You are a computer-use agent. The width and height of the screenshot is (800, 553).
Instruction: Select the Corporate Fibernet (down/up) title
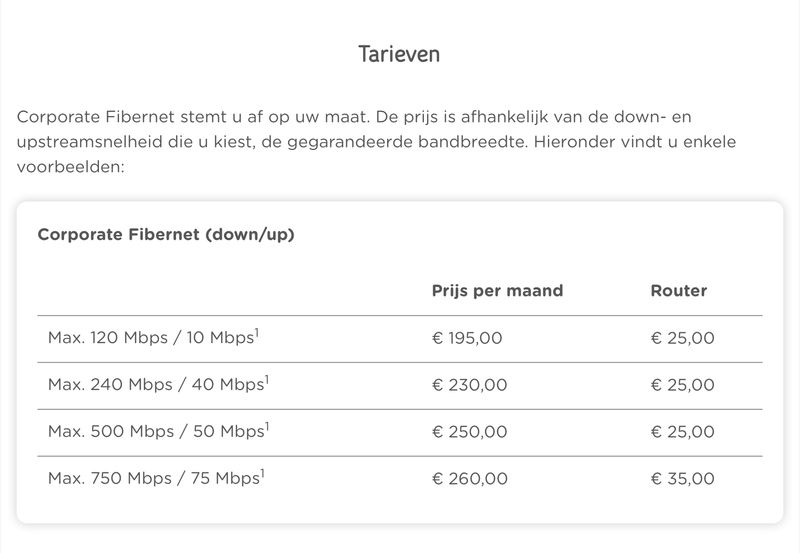(x=166, y=234)
